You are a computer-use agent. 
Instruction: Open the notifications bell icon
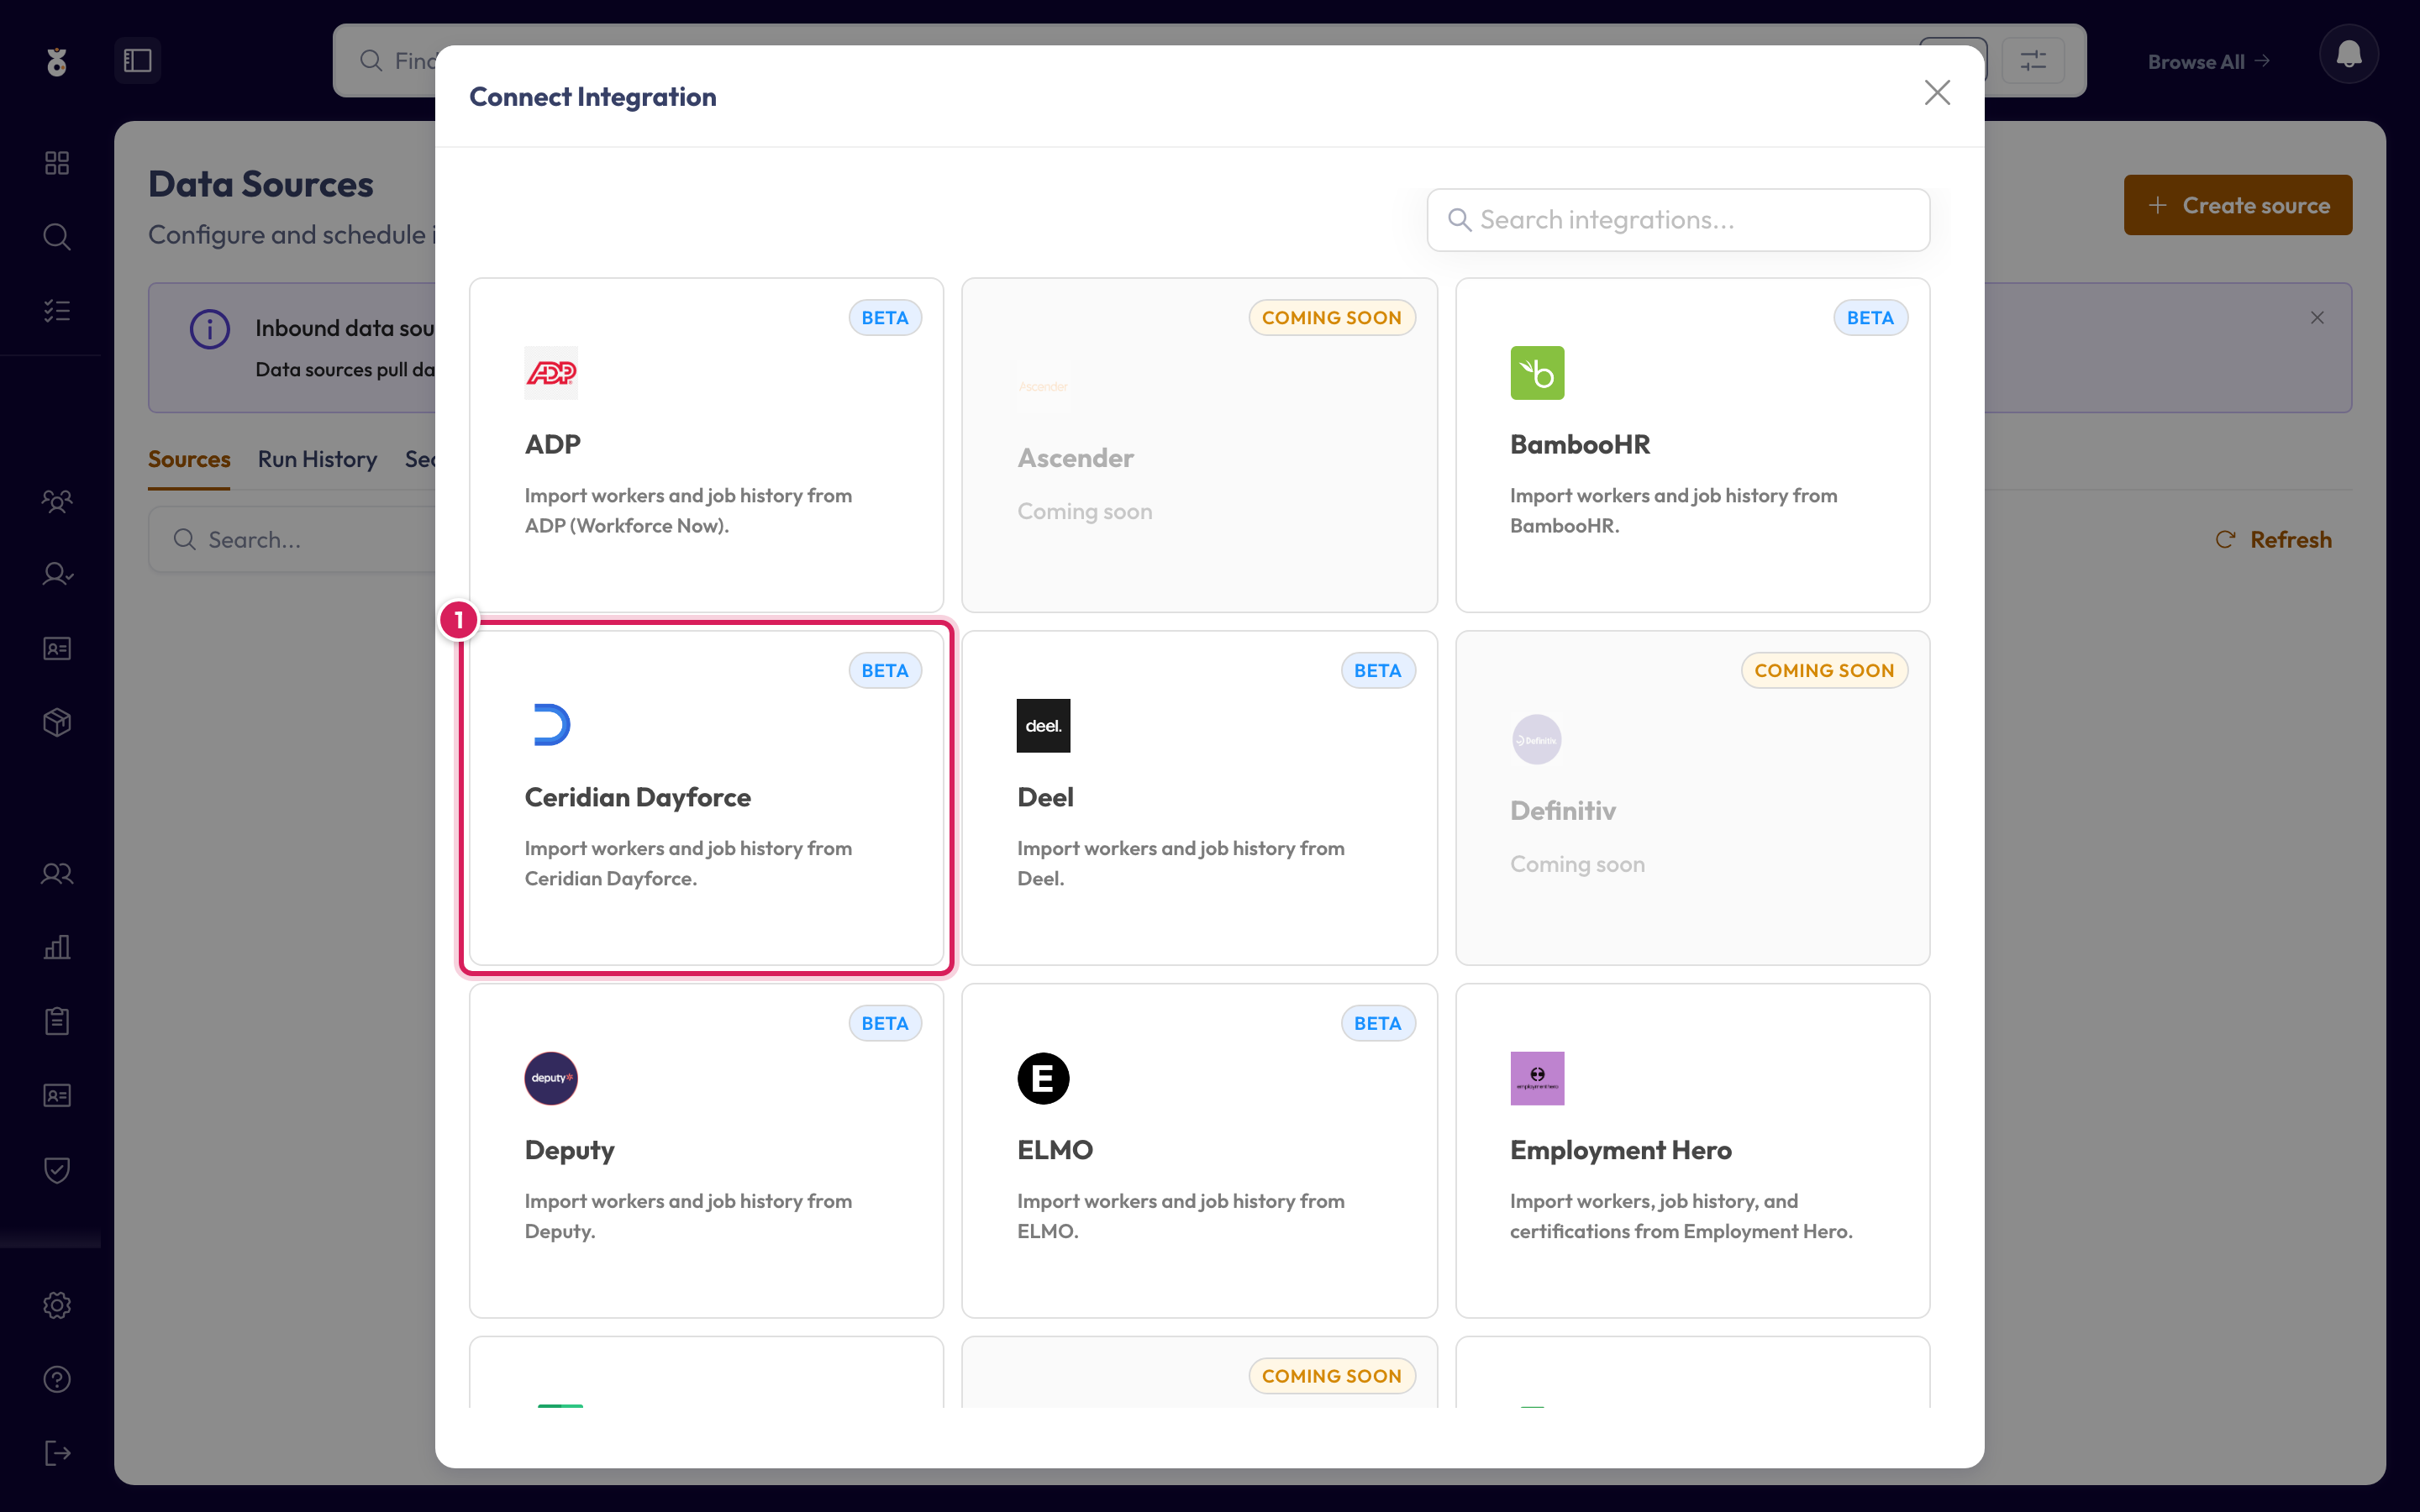point(2348,54)
